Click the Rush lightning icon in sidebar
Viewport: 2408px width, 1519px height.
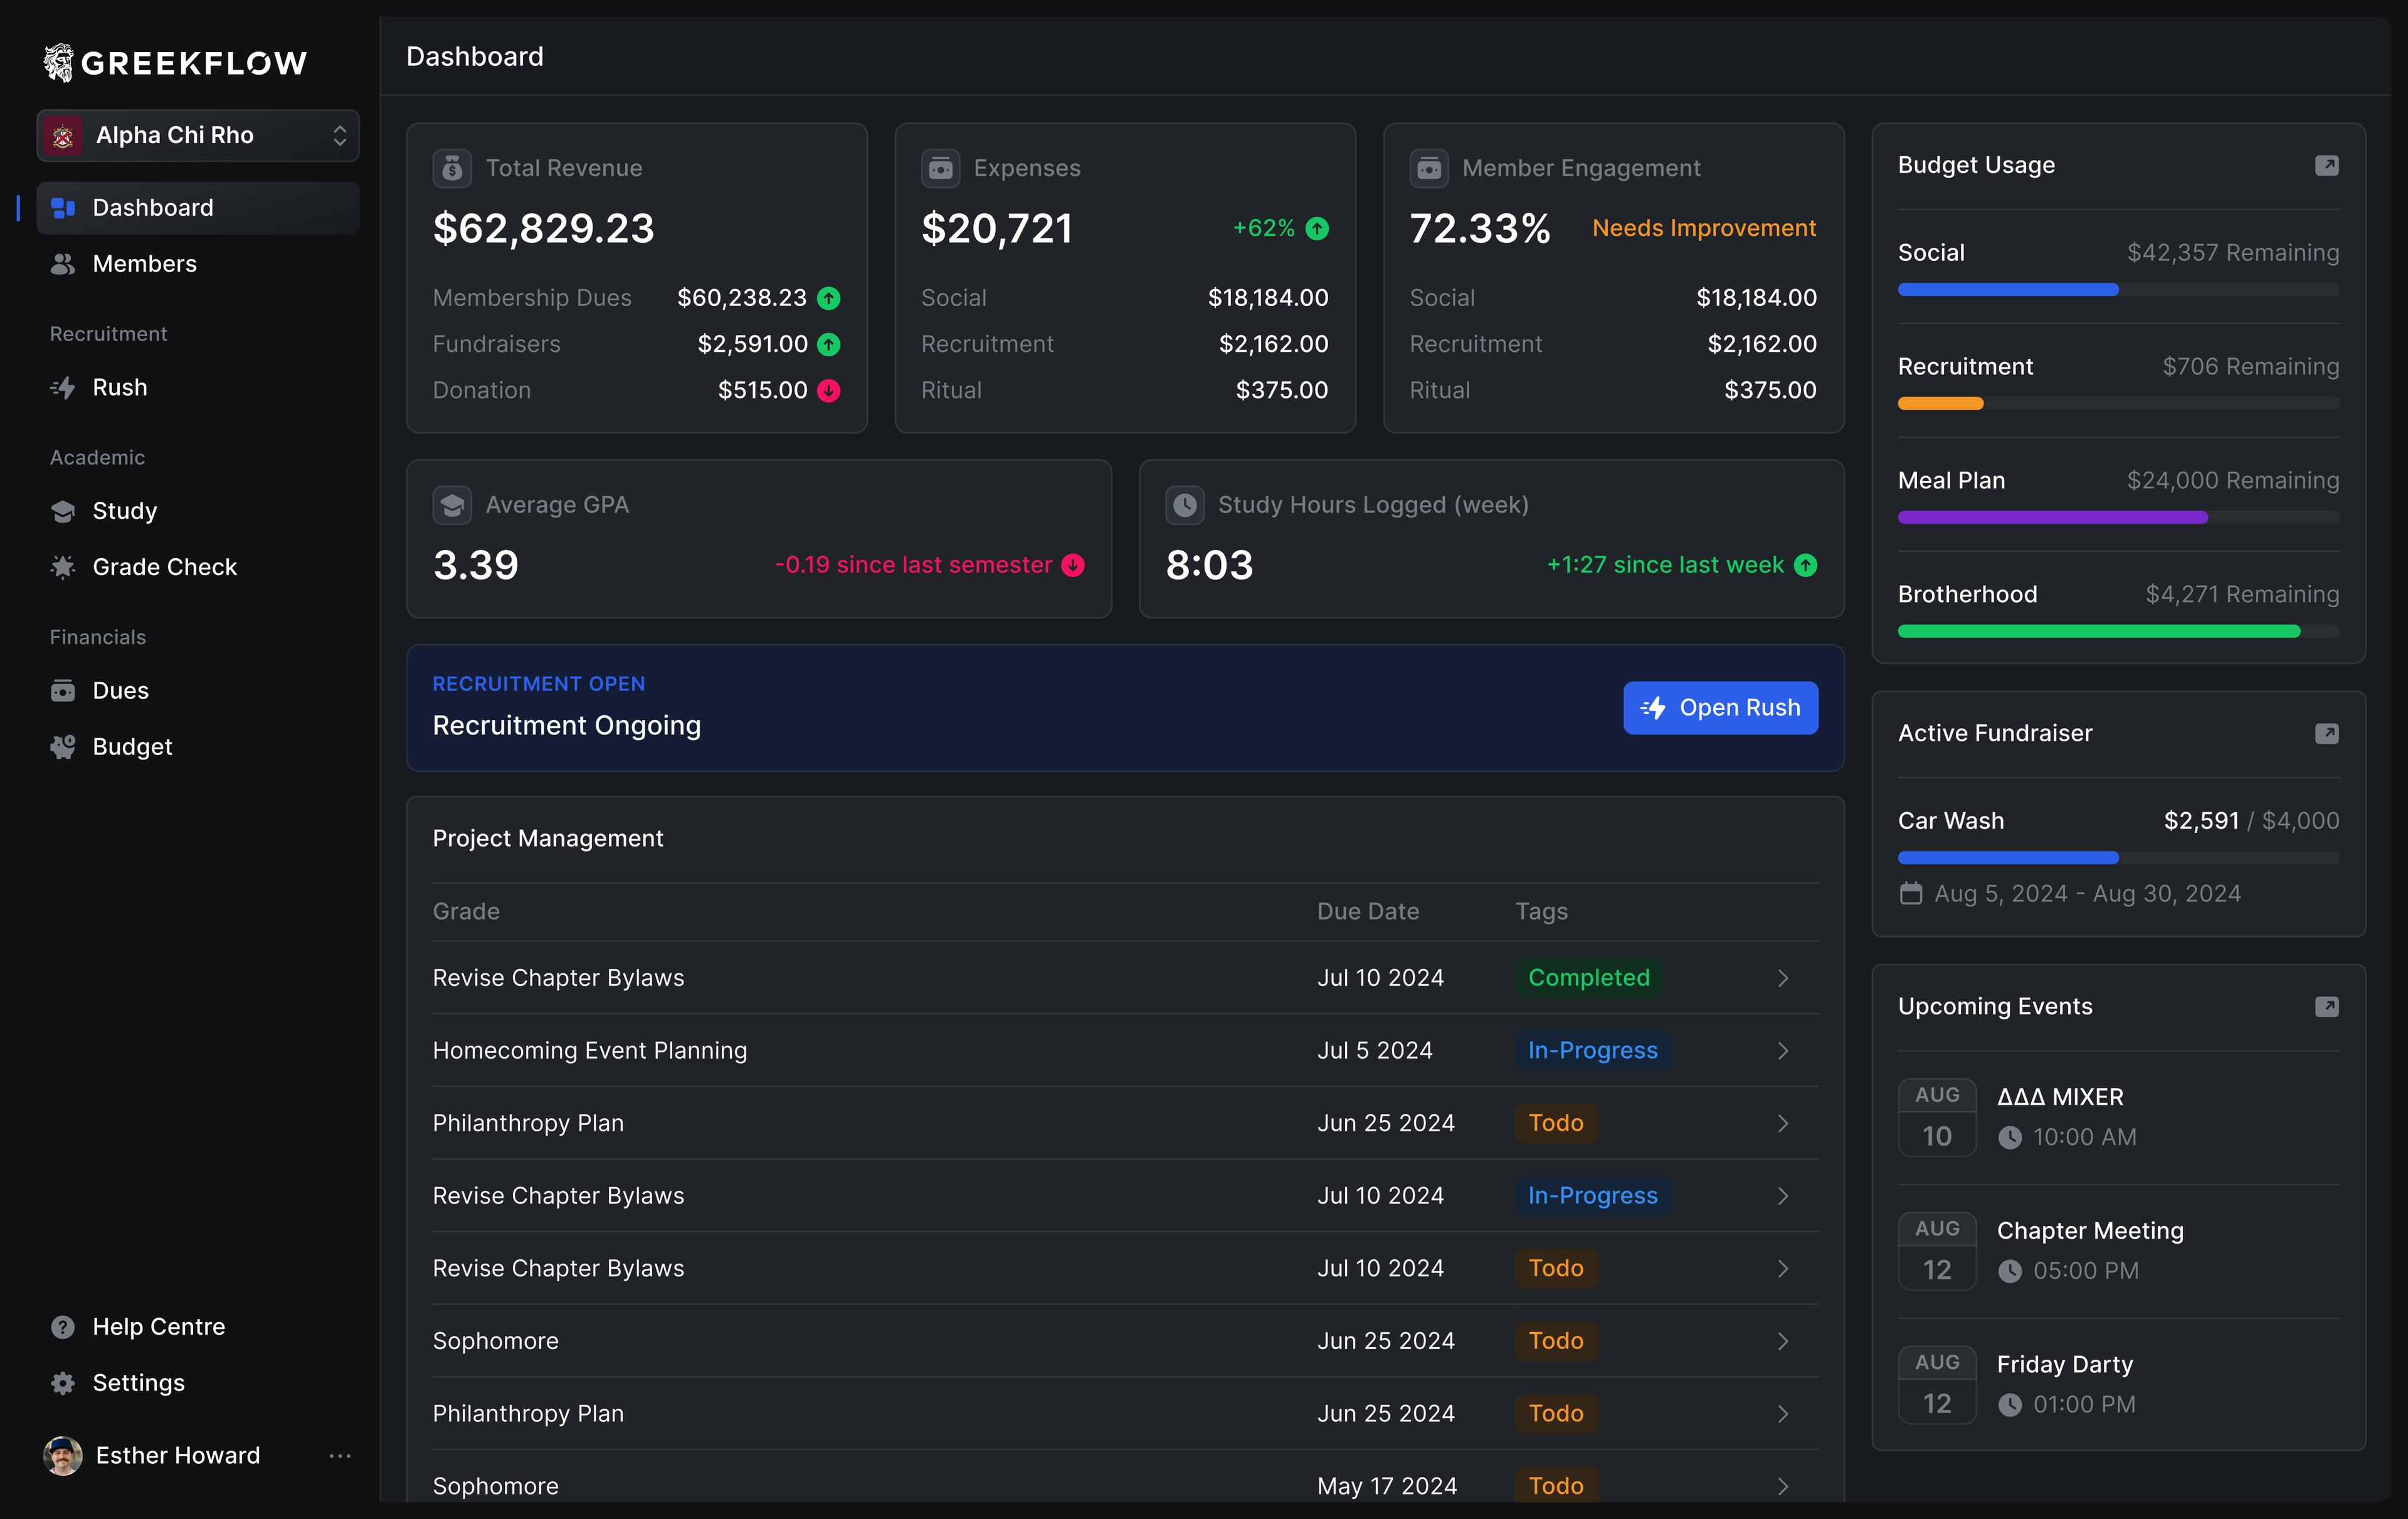click(63, 388)
